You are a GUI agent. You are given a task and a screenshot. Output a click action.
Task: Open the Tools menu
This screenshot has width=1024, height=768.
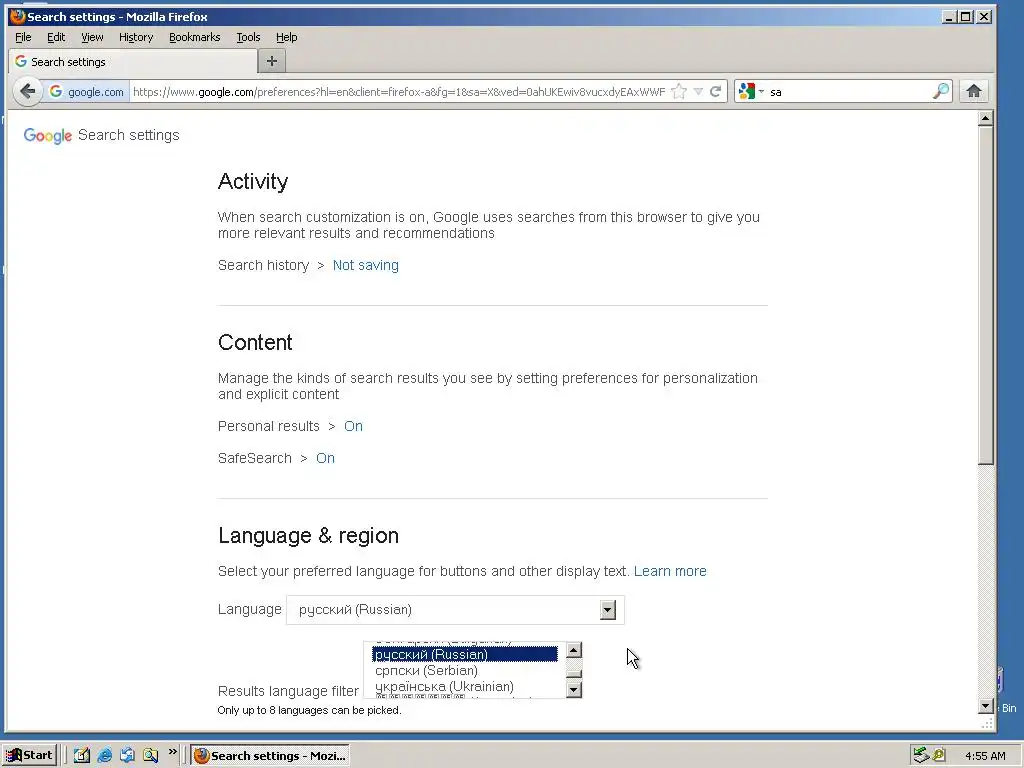click(248, 37)
